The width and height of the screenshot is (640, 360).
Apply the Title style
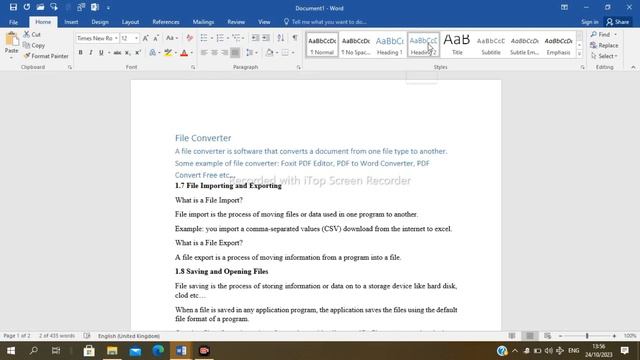tap(457, 45)
